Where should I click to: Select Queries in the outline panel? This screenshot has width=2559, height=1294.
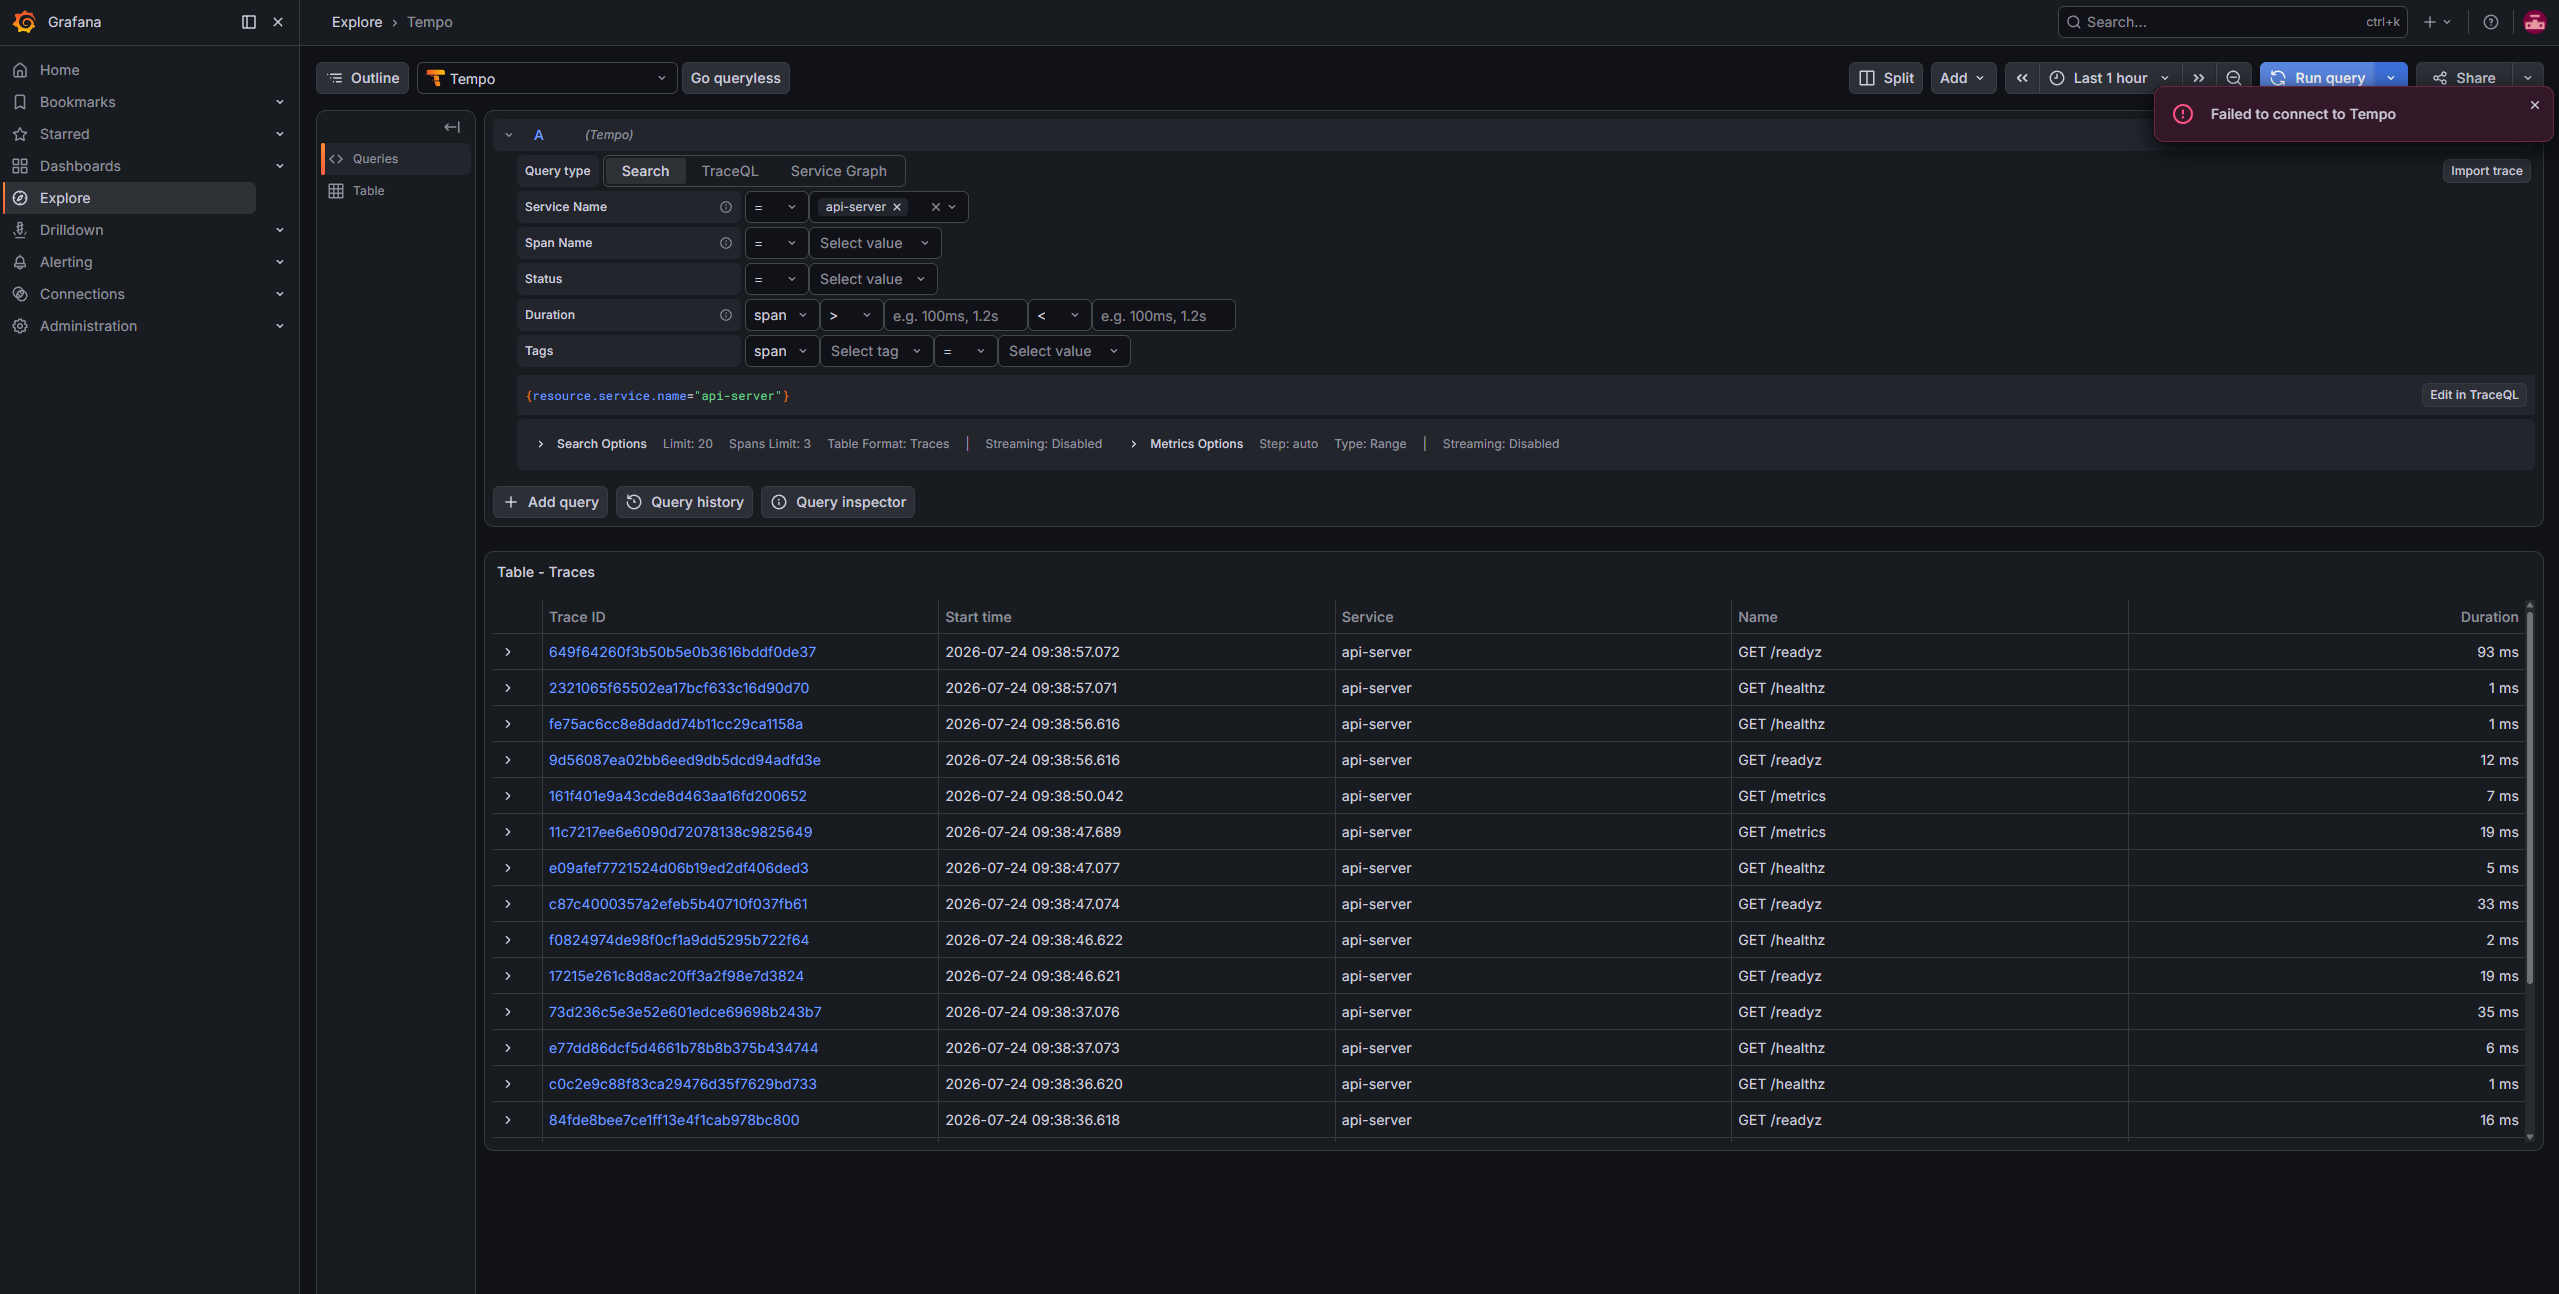pyautogui.click(x=396, y=159)
